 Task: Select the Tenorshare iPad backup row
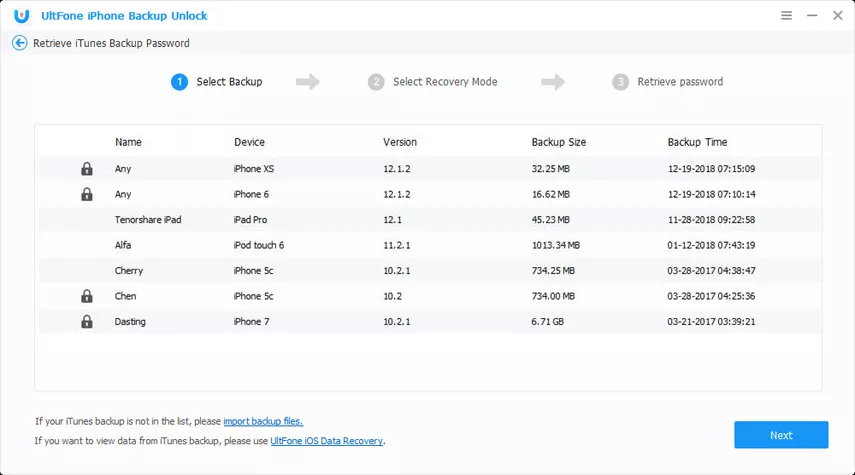430,220
